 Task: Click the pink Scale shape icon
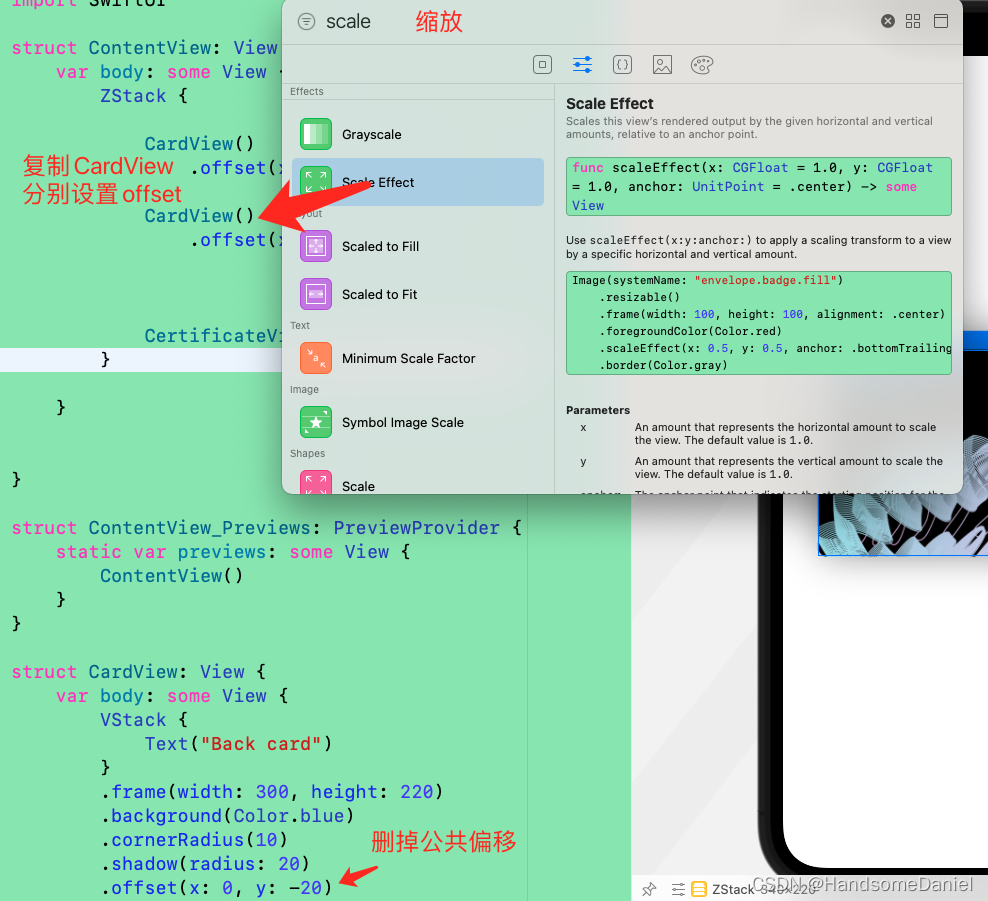click(x=316, y=483)
